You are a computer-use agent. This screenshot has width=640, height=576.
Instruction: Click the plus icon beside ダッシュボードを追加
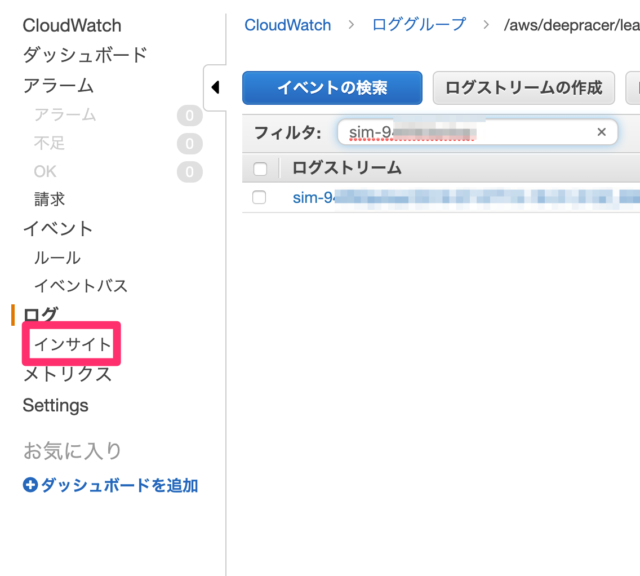coord(30,485)
